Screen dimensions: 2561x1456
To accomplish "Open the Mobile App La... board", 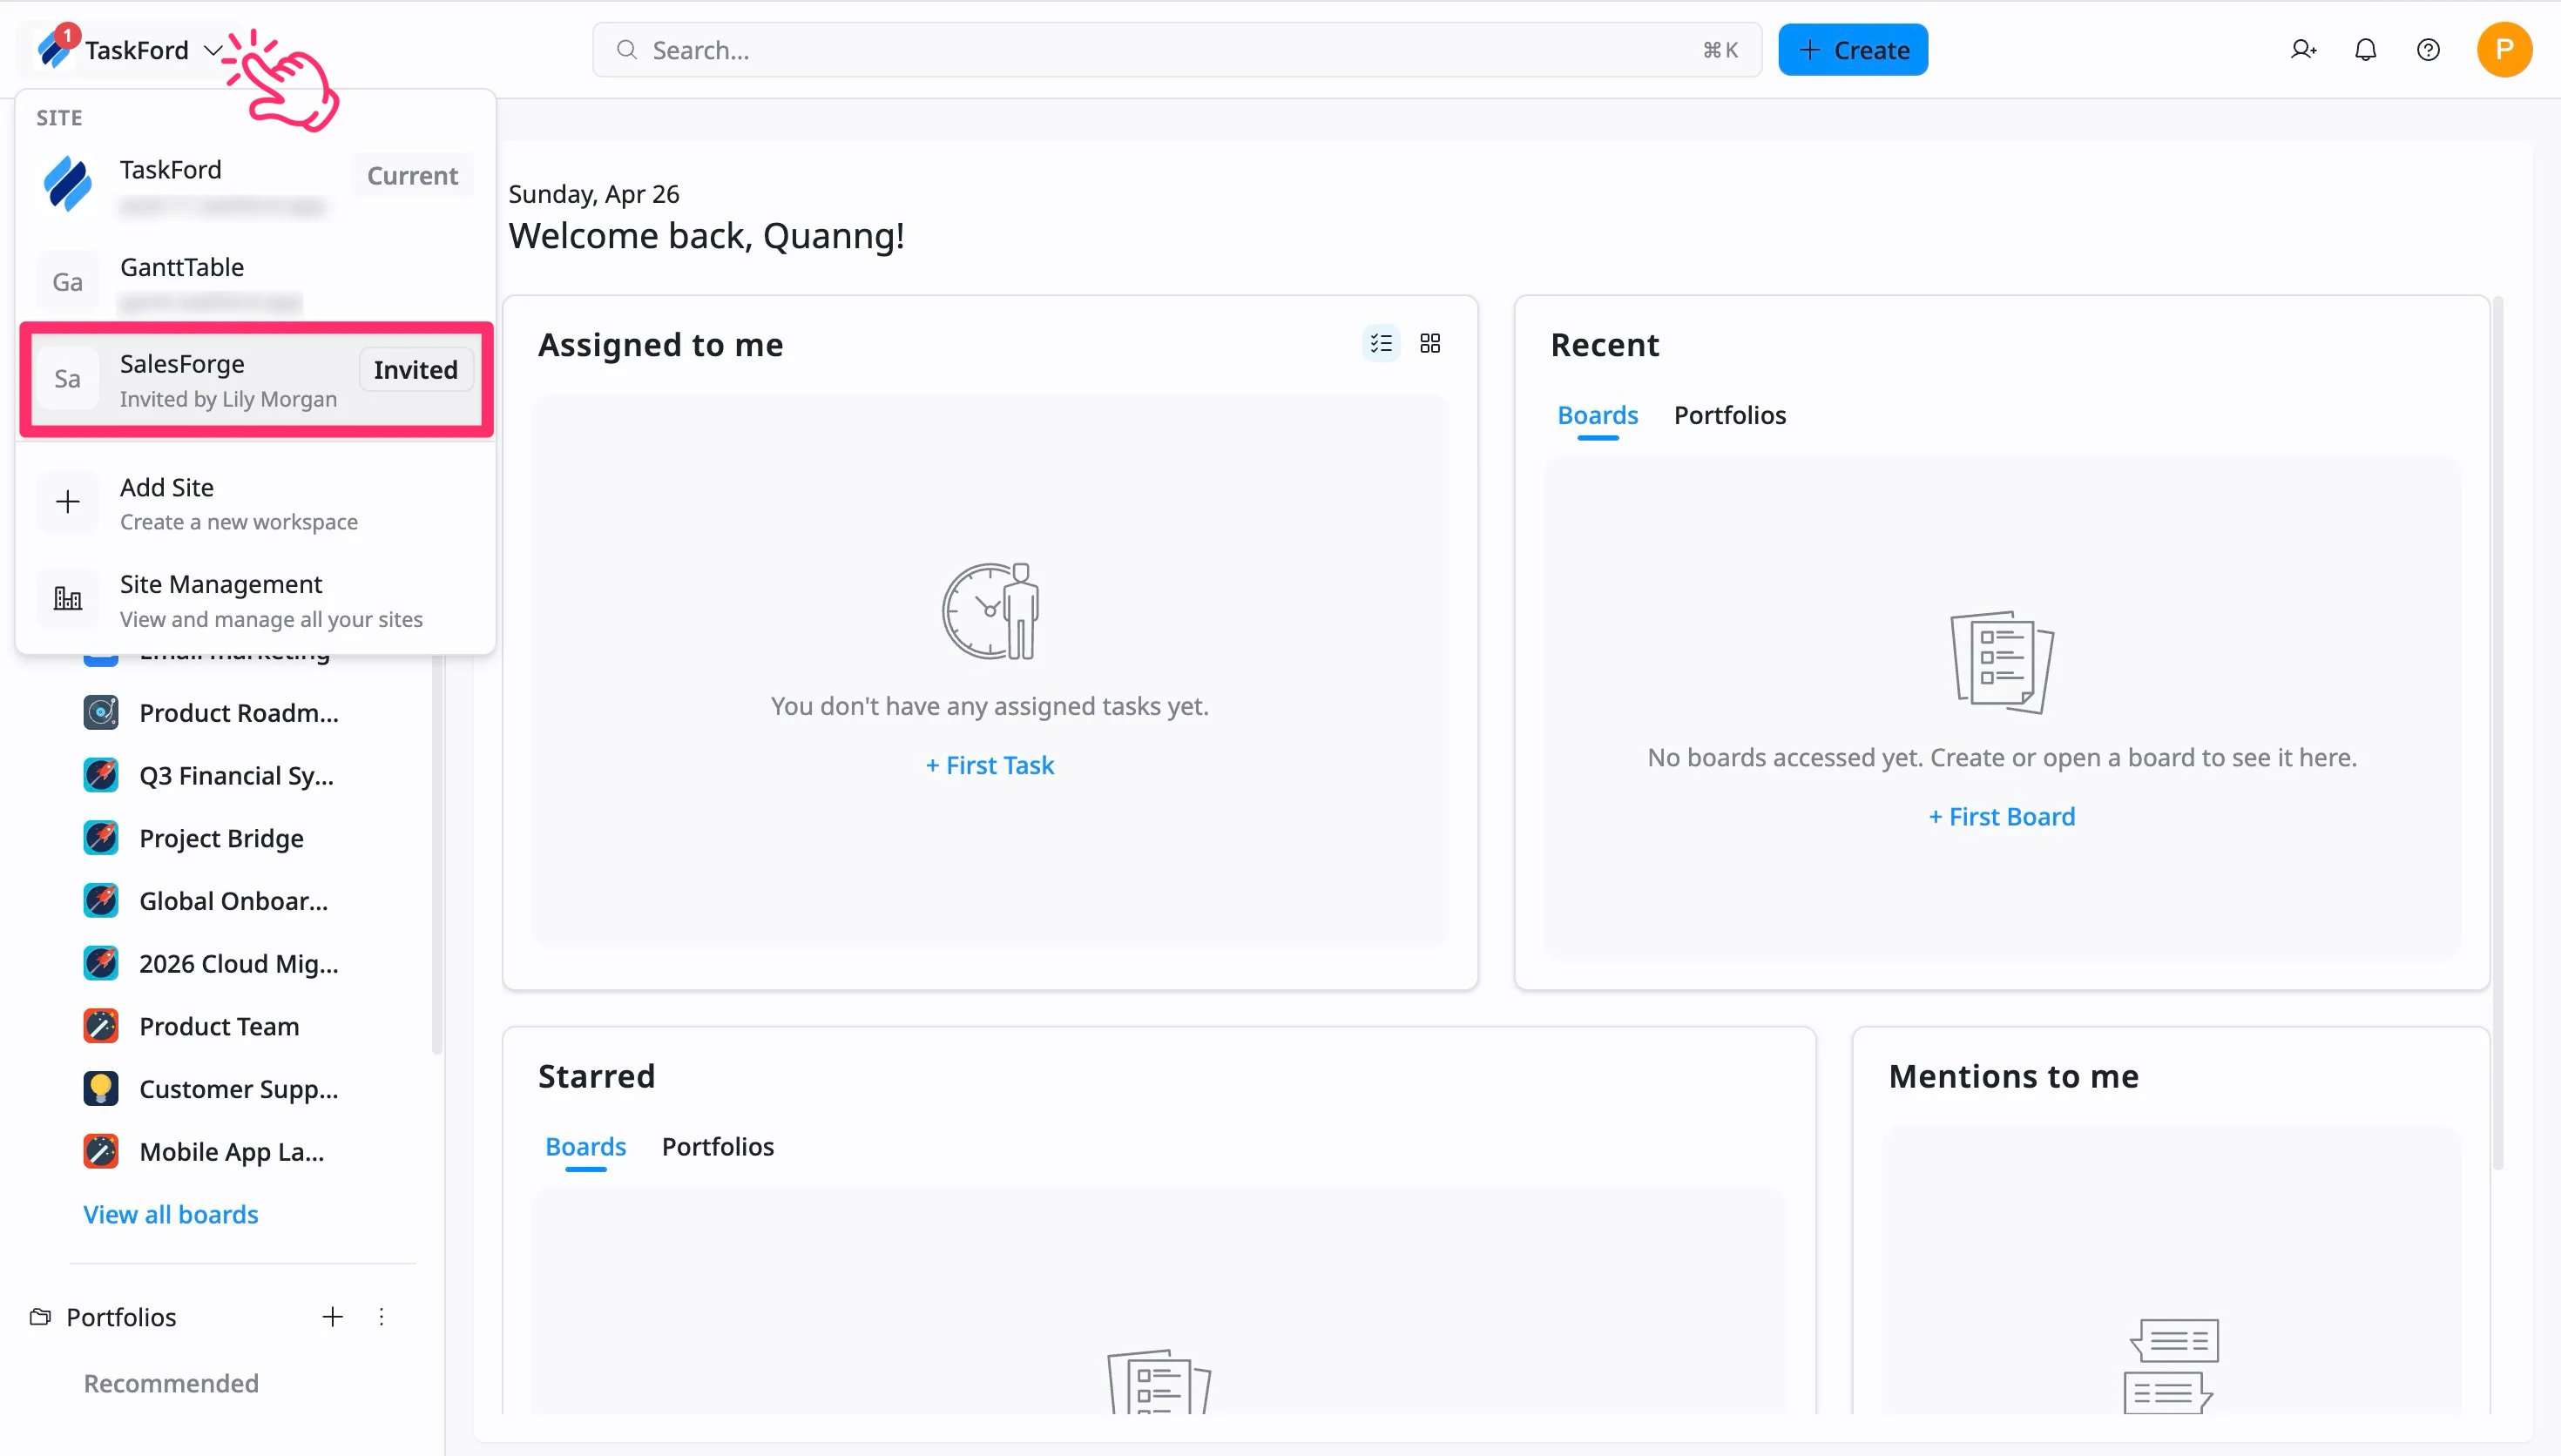I will [x=231, y=1152].
